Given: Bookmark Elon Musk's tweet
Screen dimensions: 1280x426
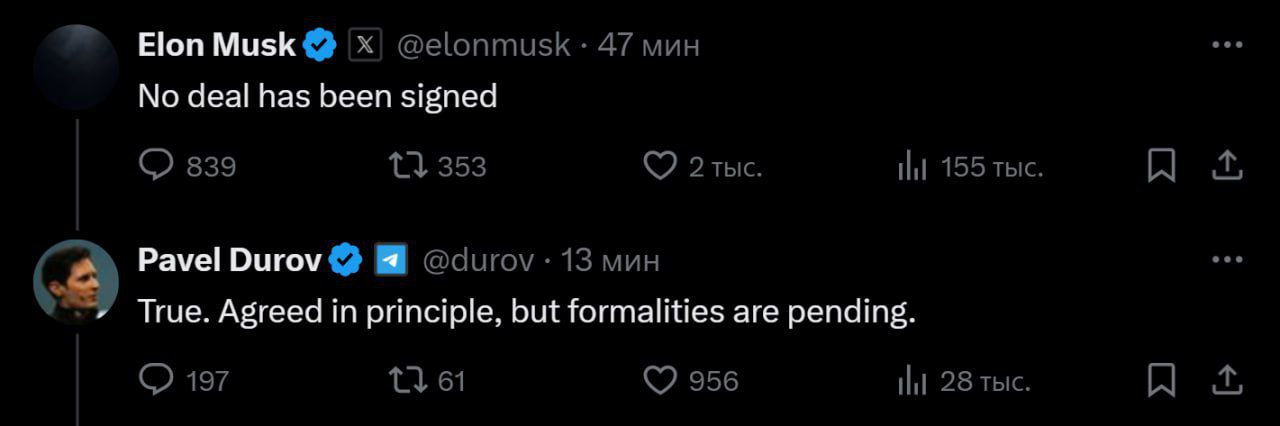Looking at the screenshot, I should pyautogui.click(x=1160, y=166).
